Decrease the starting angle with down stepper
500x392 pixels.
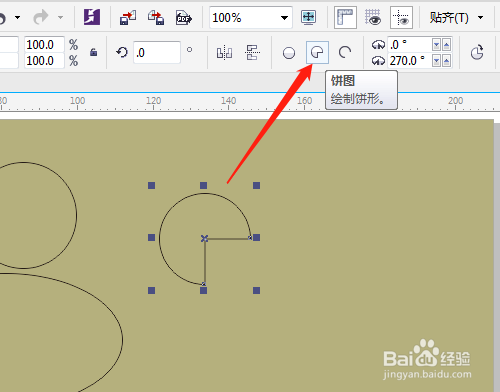point(436,44)
